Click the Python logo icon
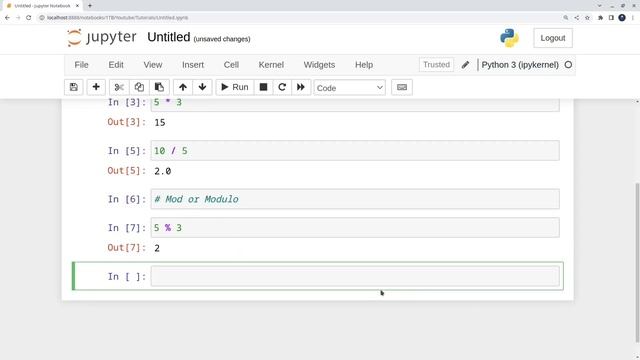This screenshot has height=360, width=640. [509, 38]
